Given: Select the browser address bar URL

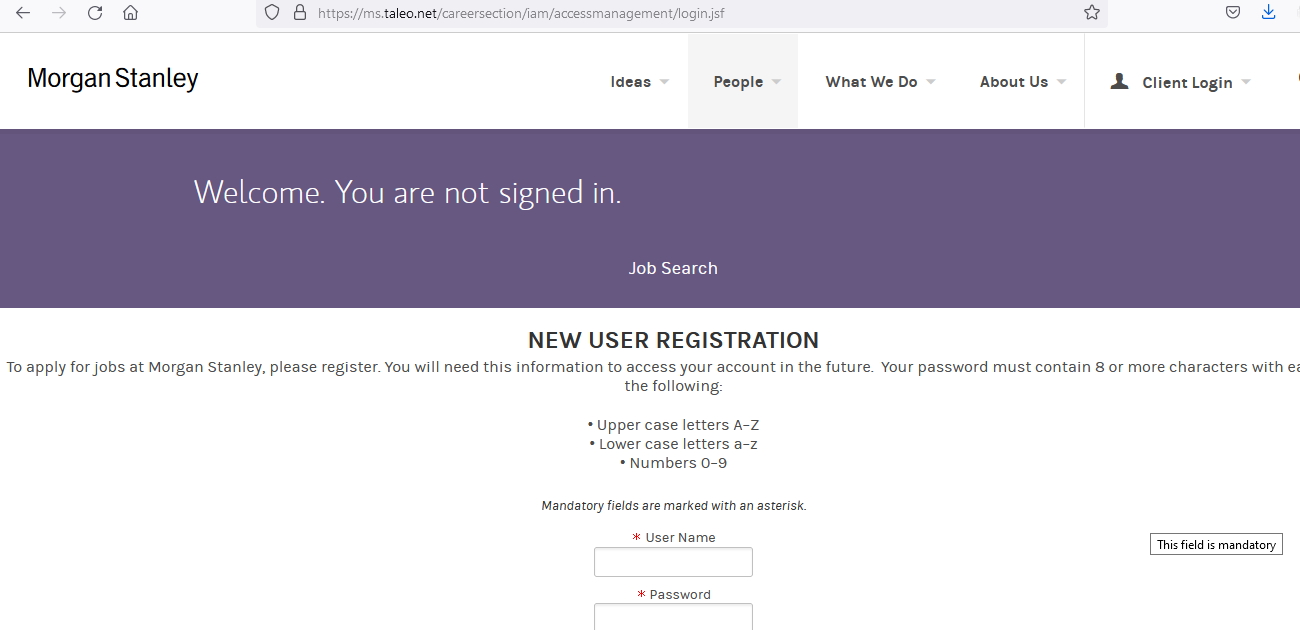Looking at the screenshot, I should 520,13.
